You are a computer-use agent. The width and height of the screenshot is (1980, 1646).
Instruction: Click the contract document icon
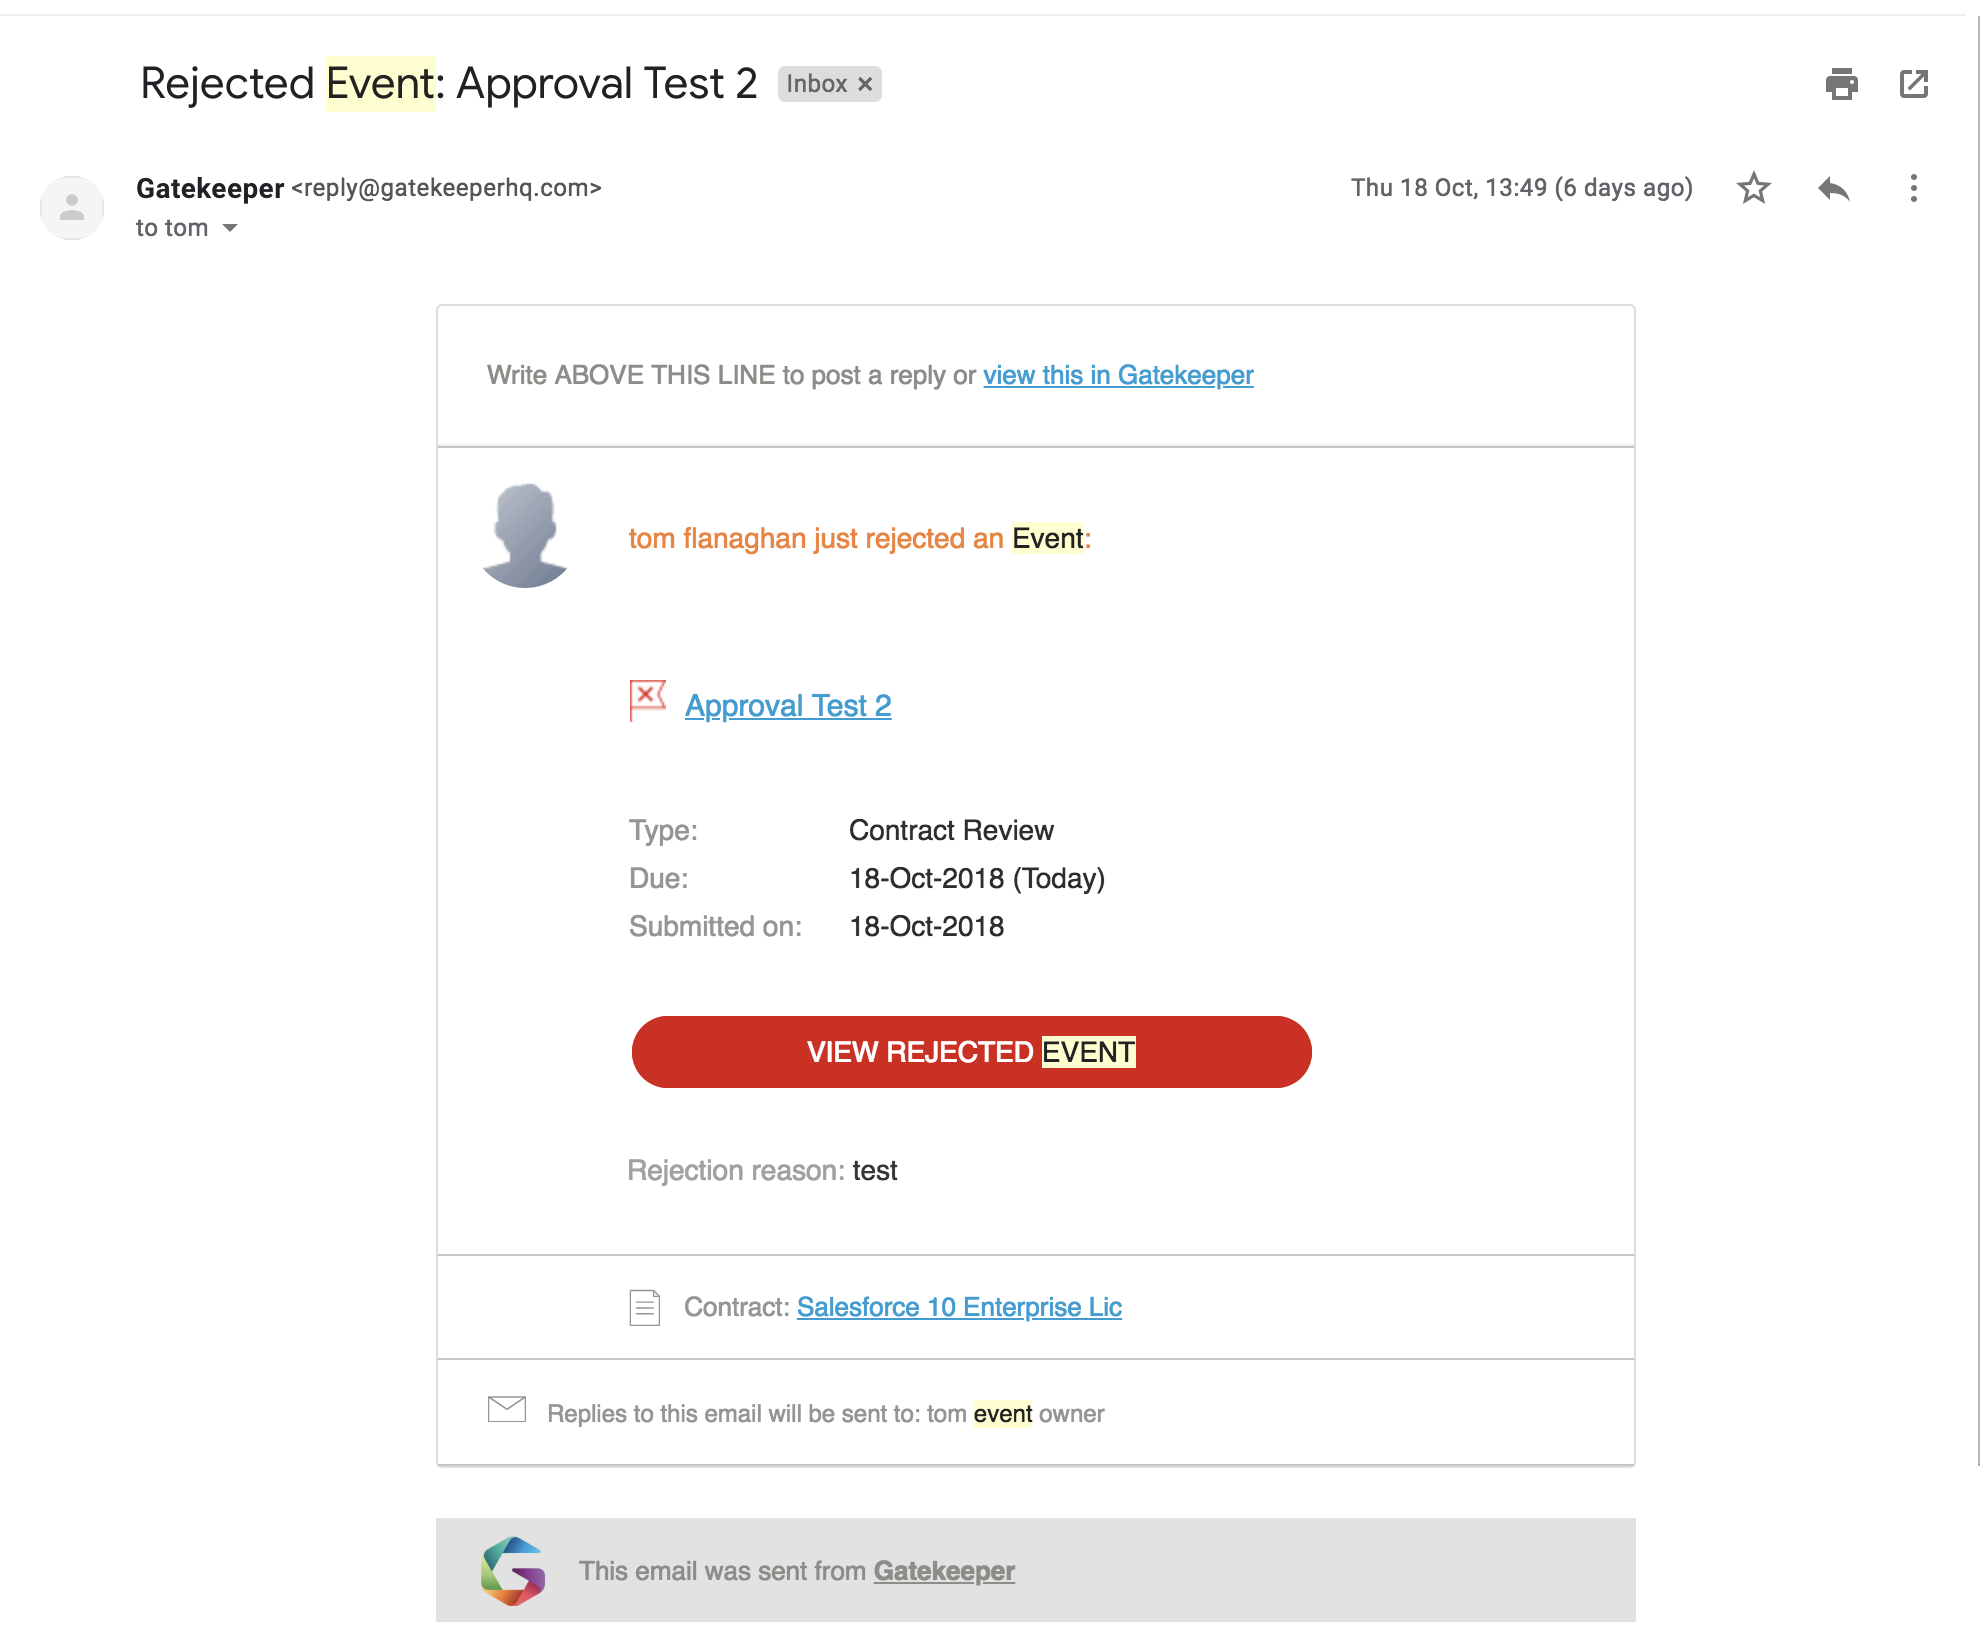coord(644,1308)
